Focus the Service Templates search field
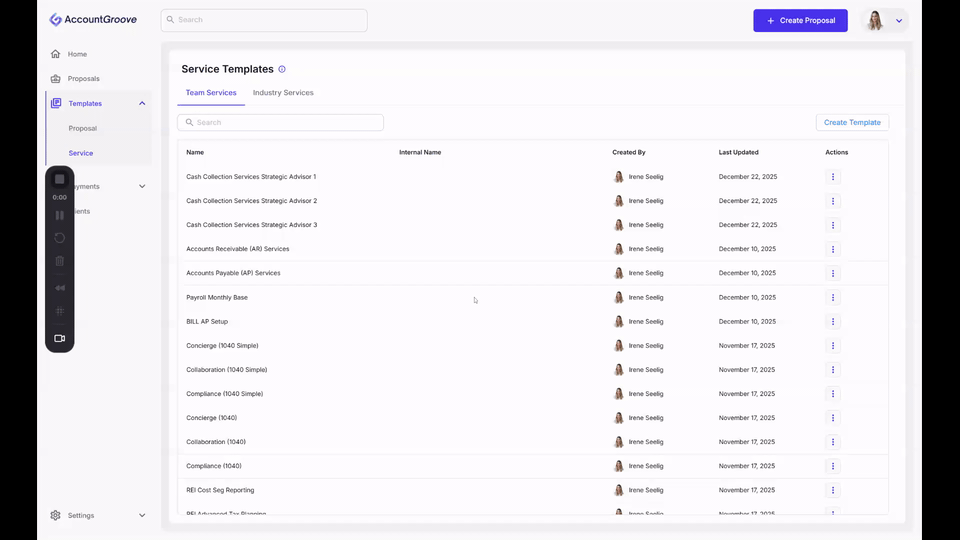This screenshot has height=540, width=960. [280, 122]
